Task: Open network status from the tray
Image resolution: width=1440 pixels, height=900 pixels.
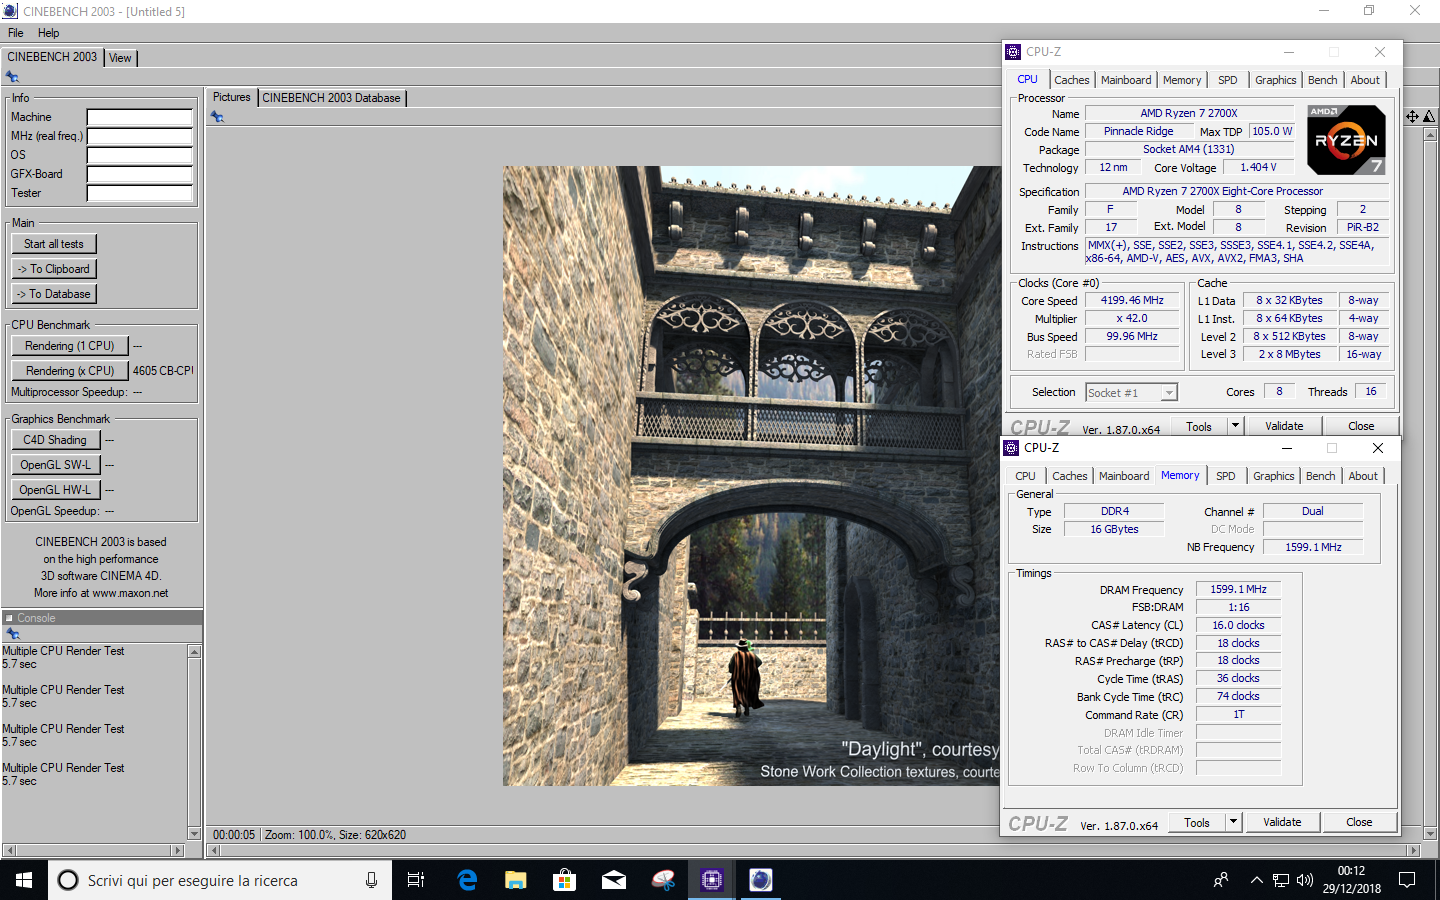Action: click(1281, 880)
